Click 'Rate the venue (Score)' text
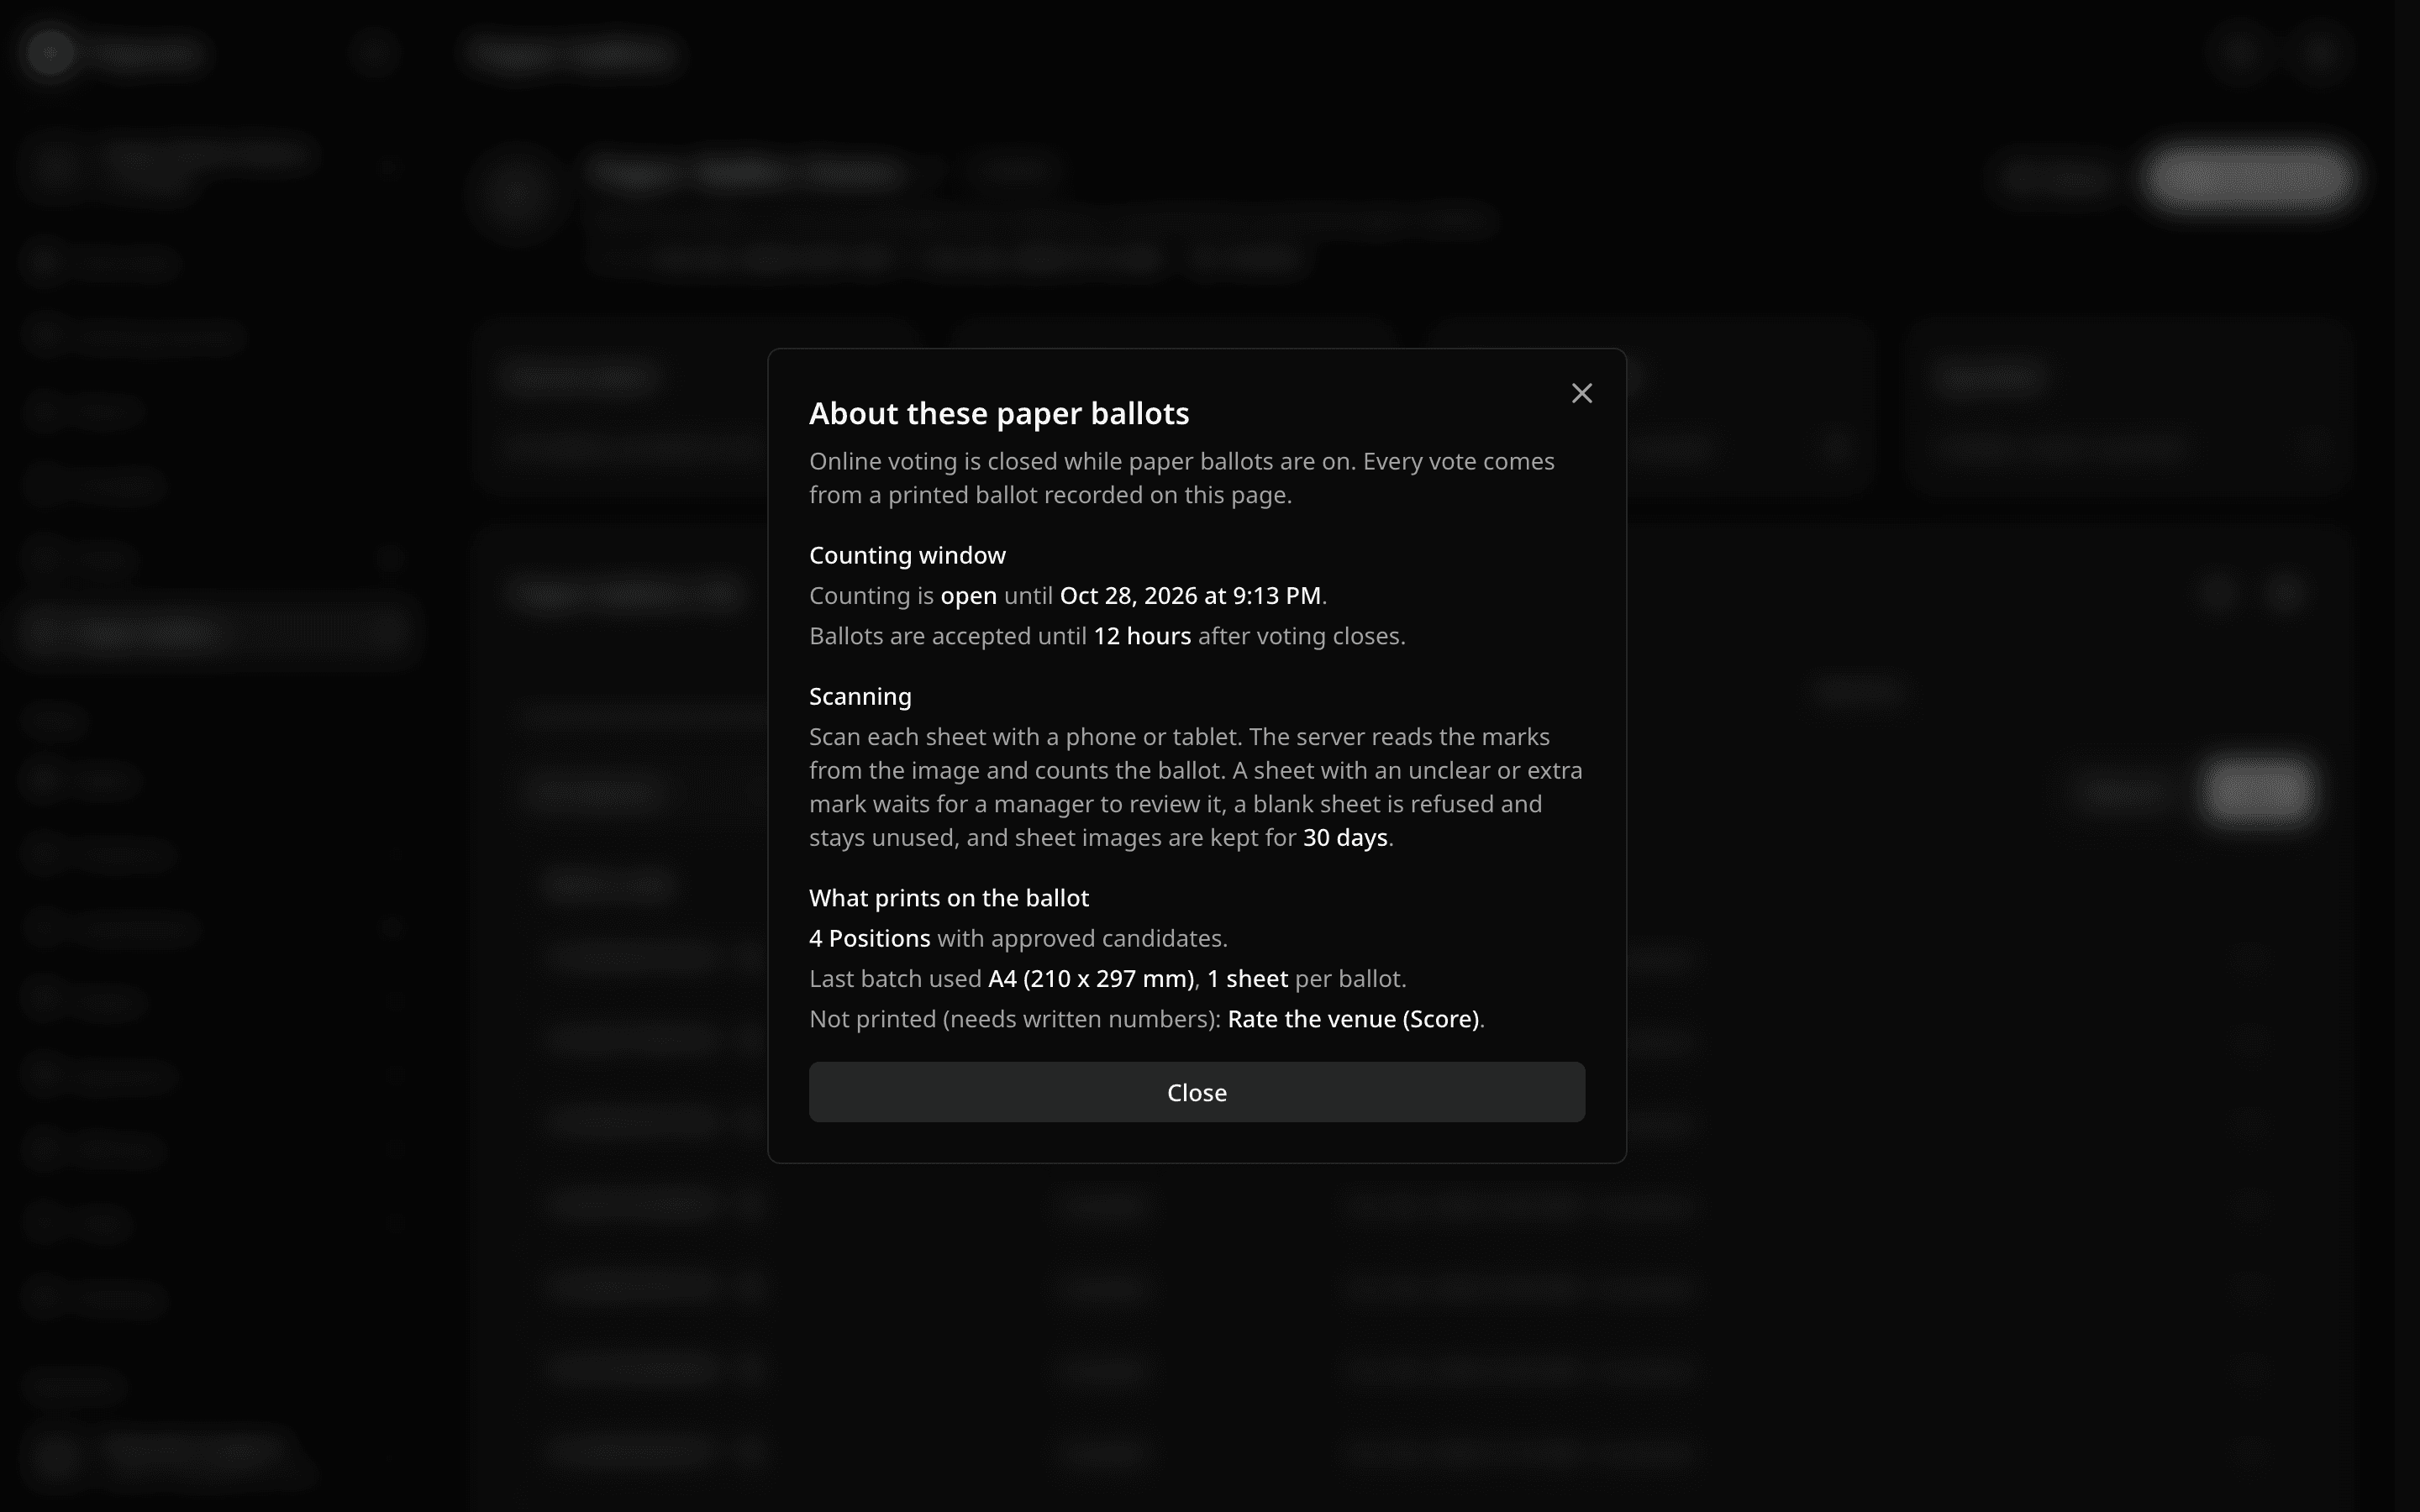The image size is (2420, 1512). point(1353,1019)
